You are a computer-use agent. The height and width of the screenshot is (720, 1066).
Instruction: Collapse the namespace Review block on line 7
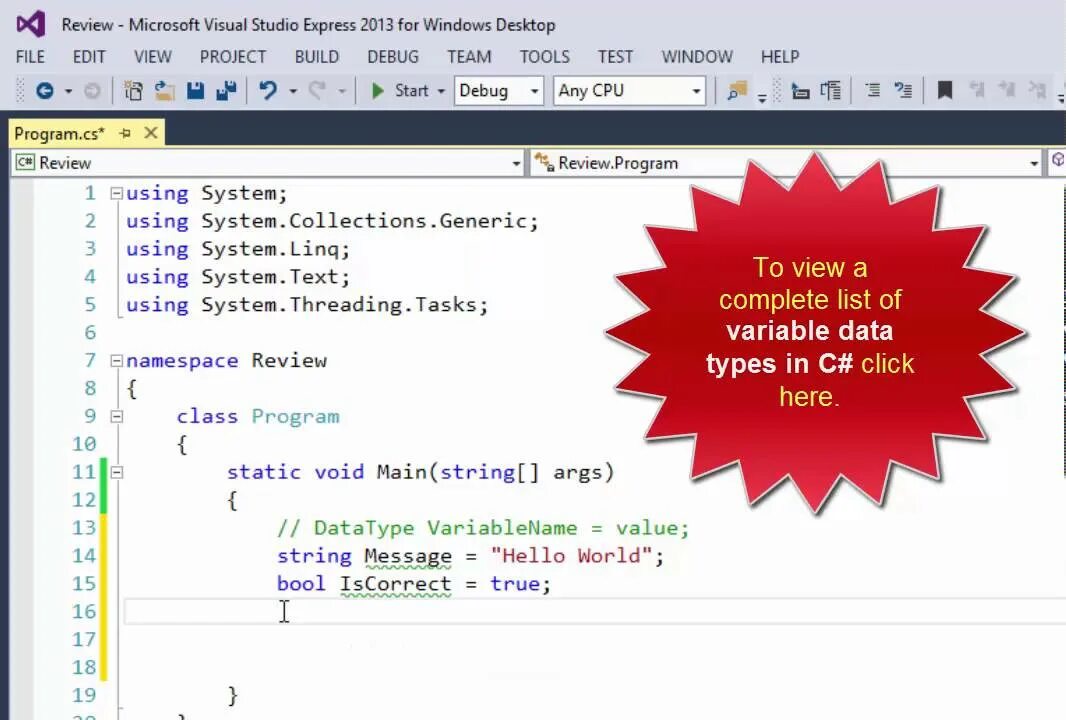click(x=116, y=361)
